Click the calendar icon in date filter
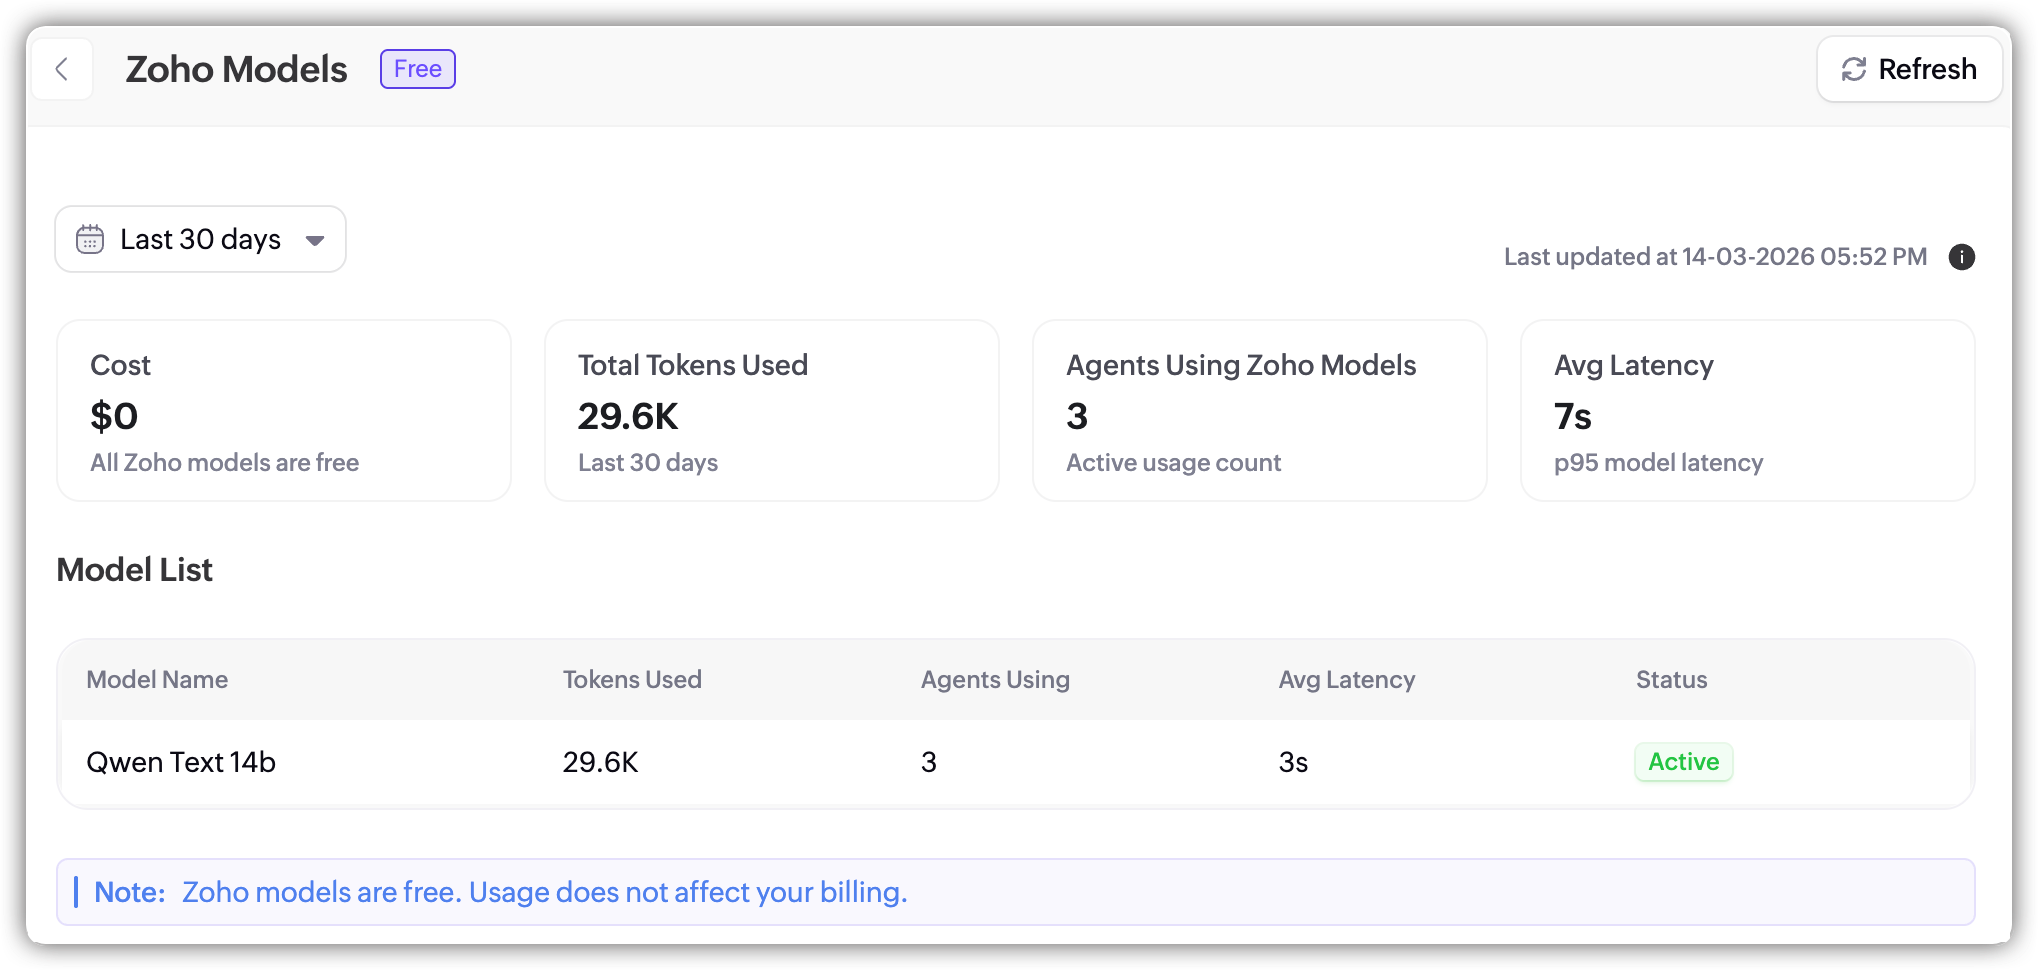The image size is (2040, 972). [90, 239]
